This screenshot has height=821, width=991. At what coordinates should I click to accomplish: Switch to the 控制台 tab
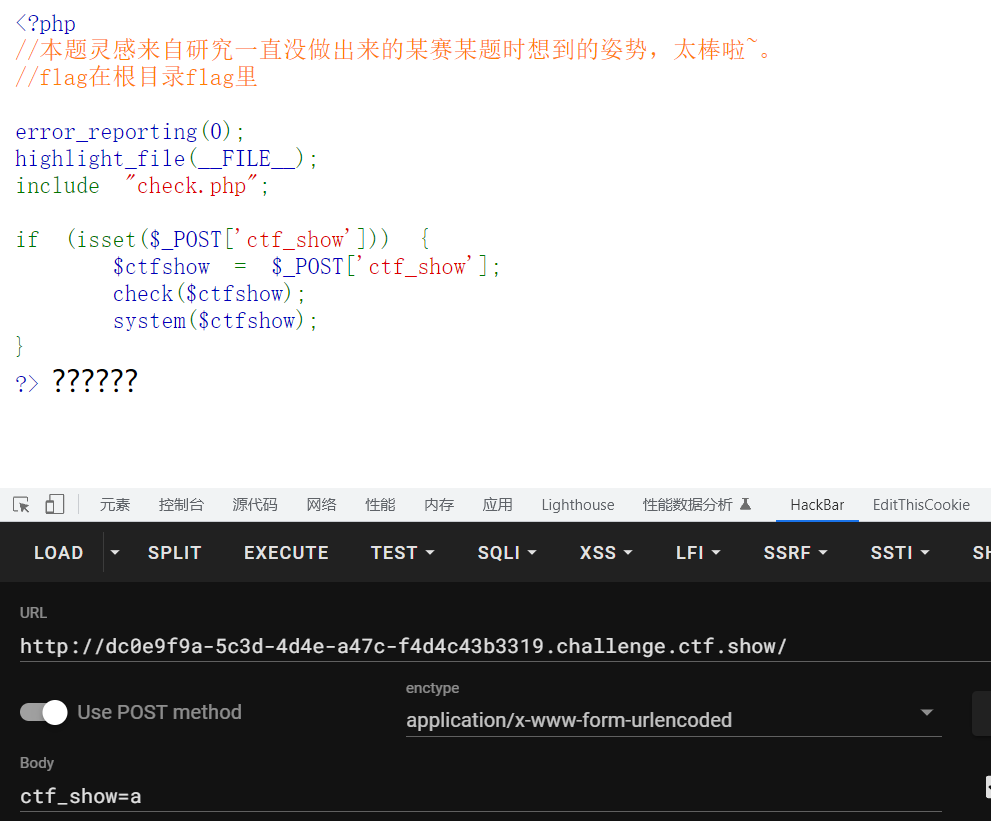[x=181, y=505]
